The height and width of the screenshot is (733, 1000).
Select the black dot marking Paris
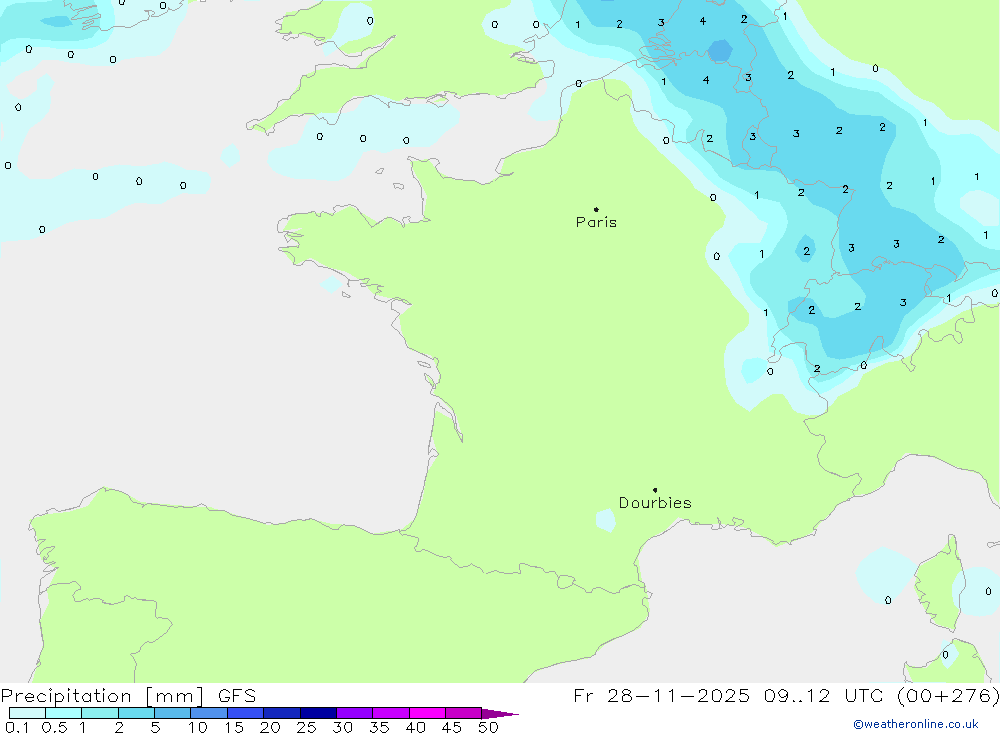(596, 209)
